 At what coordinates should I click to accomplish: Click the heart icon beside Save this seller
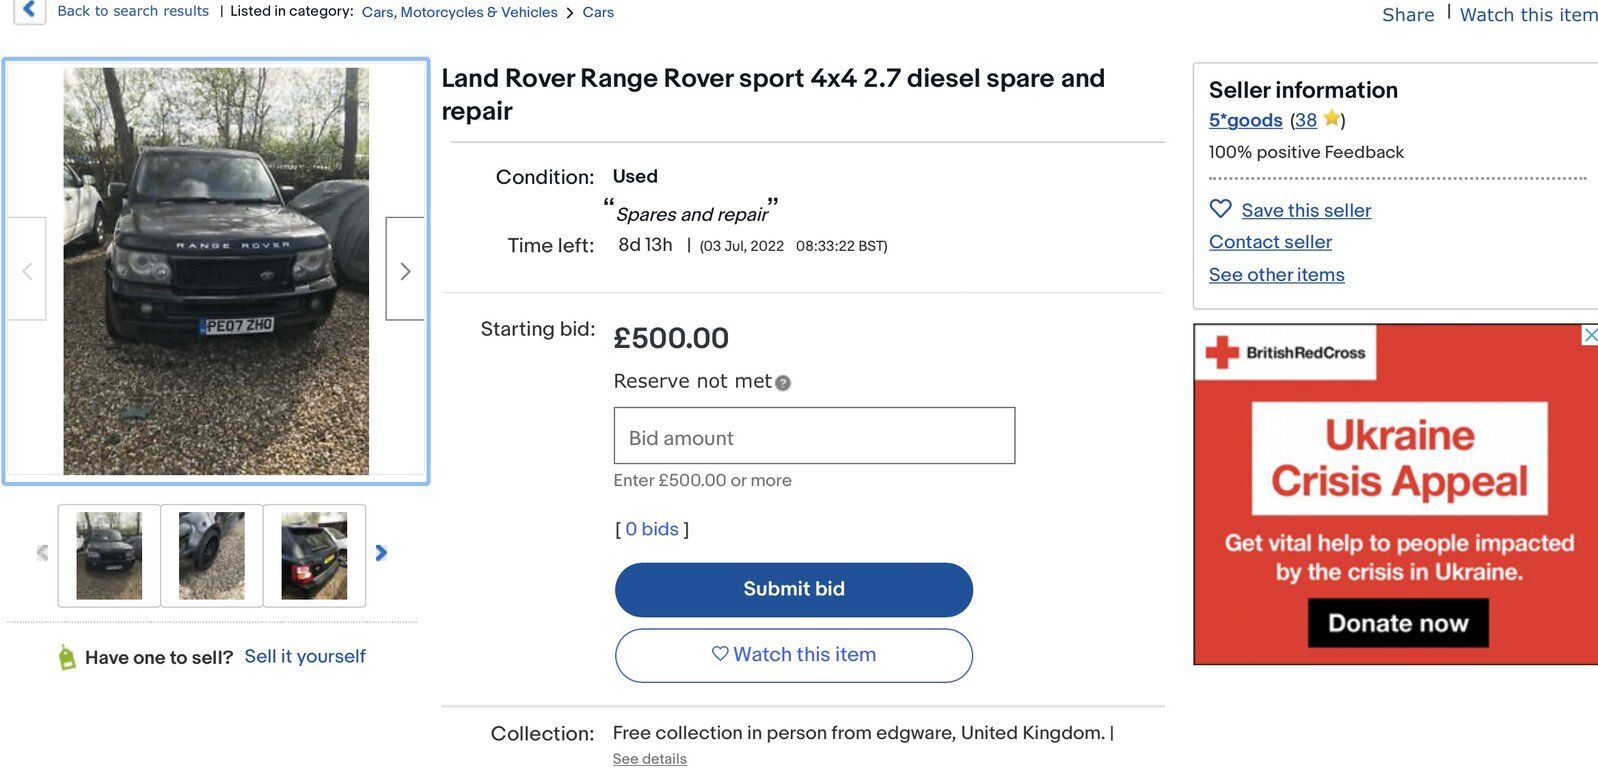pos(1220,209)
